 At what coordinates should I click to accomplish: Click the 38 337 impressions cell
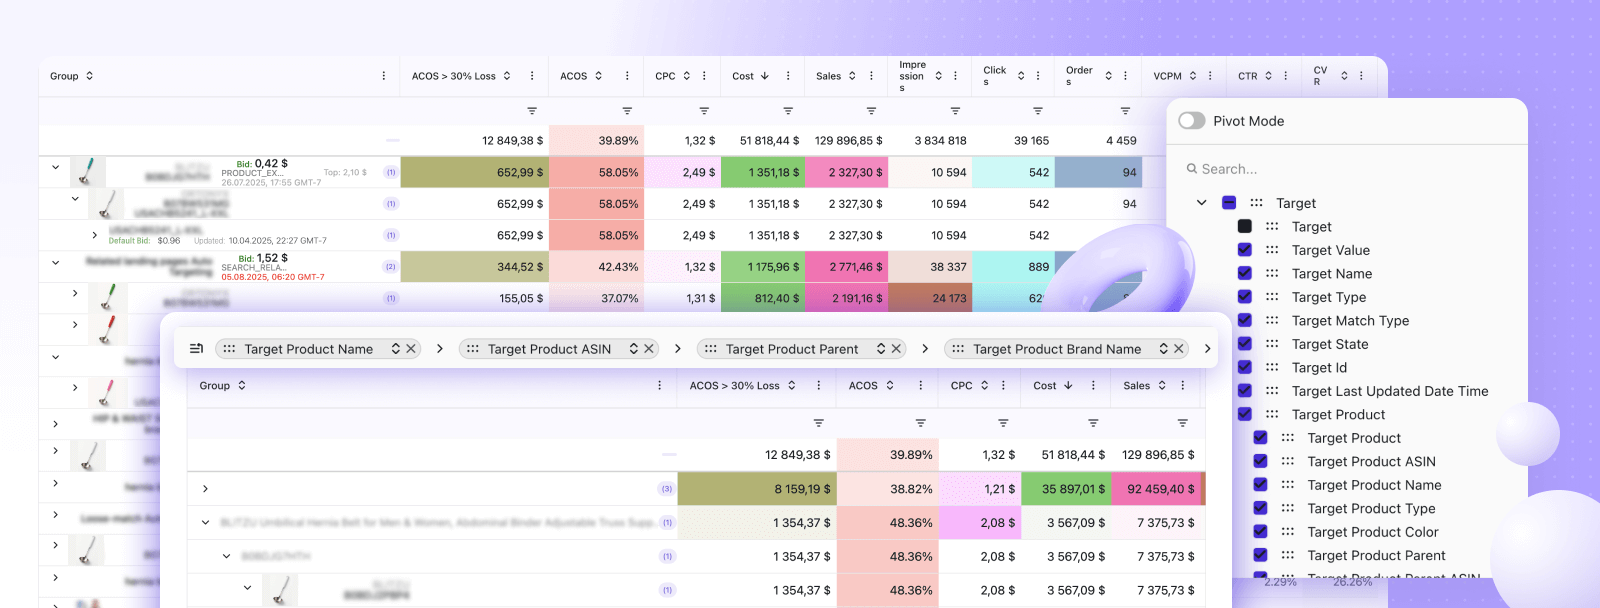click(x=930, y=267)
